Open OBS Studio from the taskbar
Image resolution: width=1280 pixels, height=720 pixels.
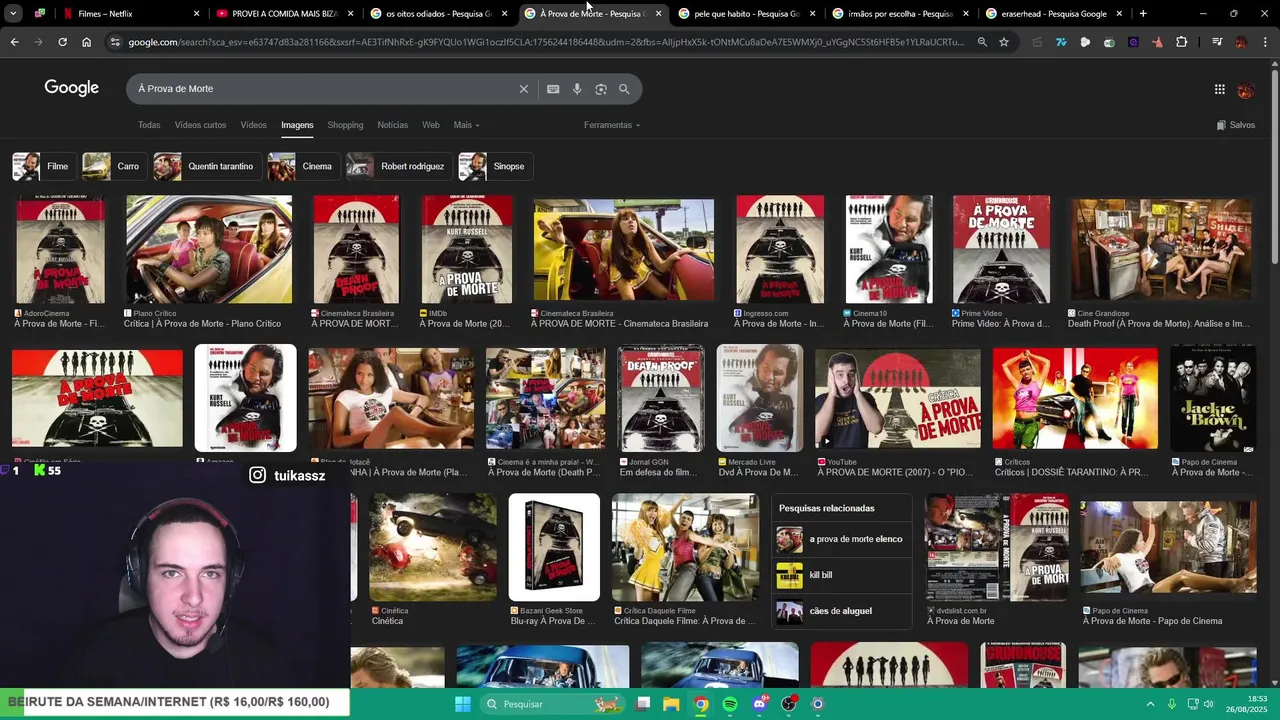point(789,704)
